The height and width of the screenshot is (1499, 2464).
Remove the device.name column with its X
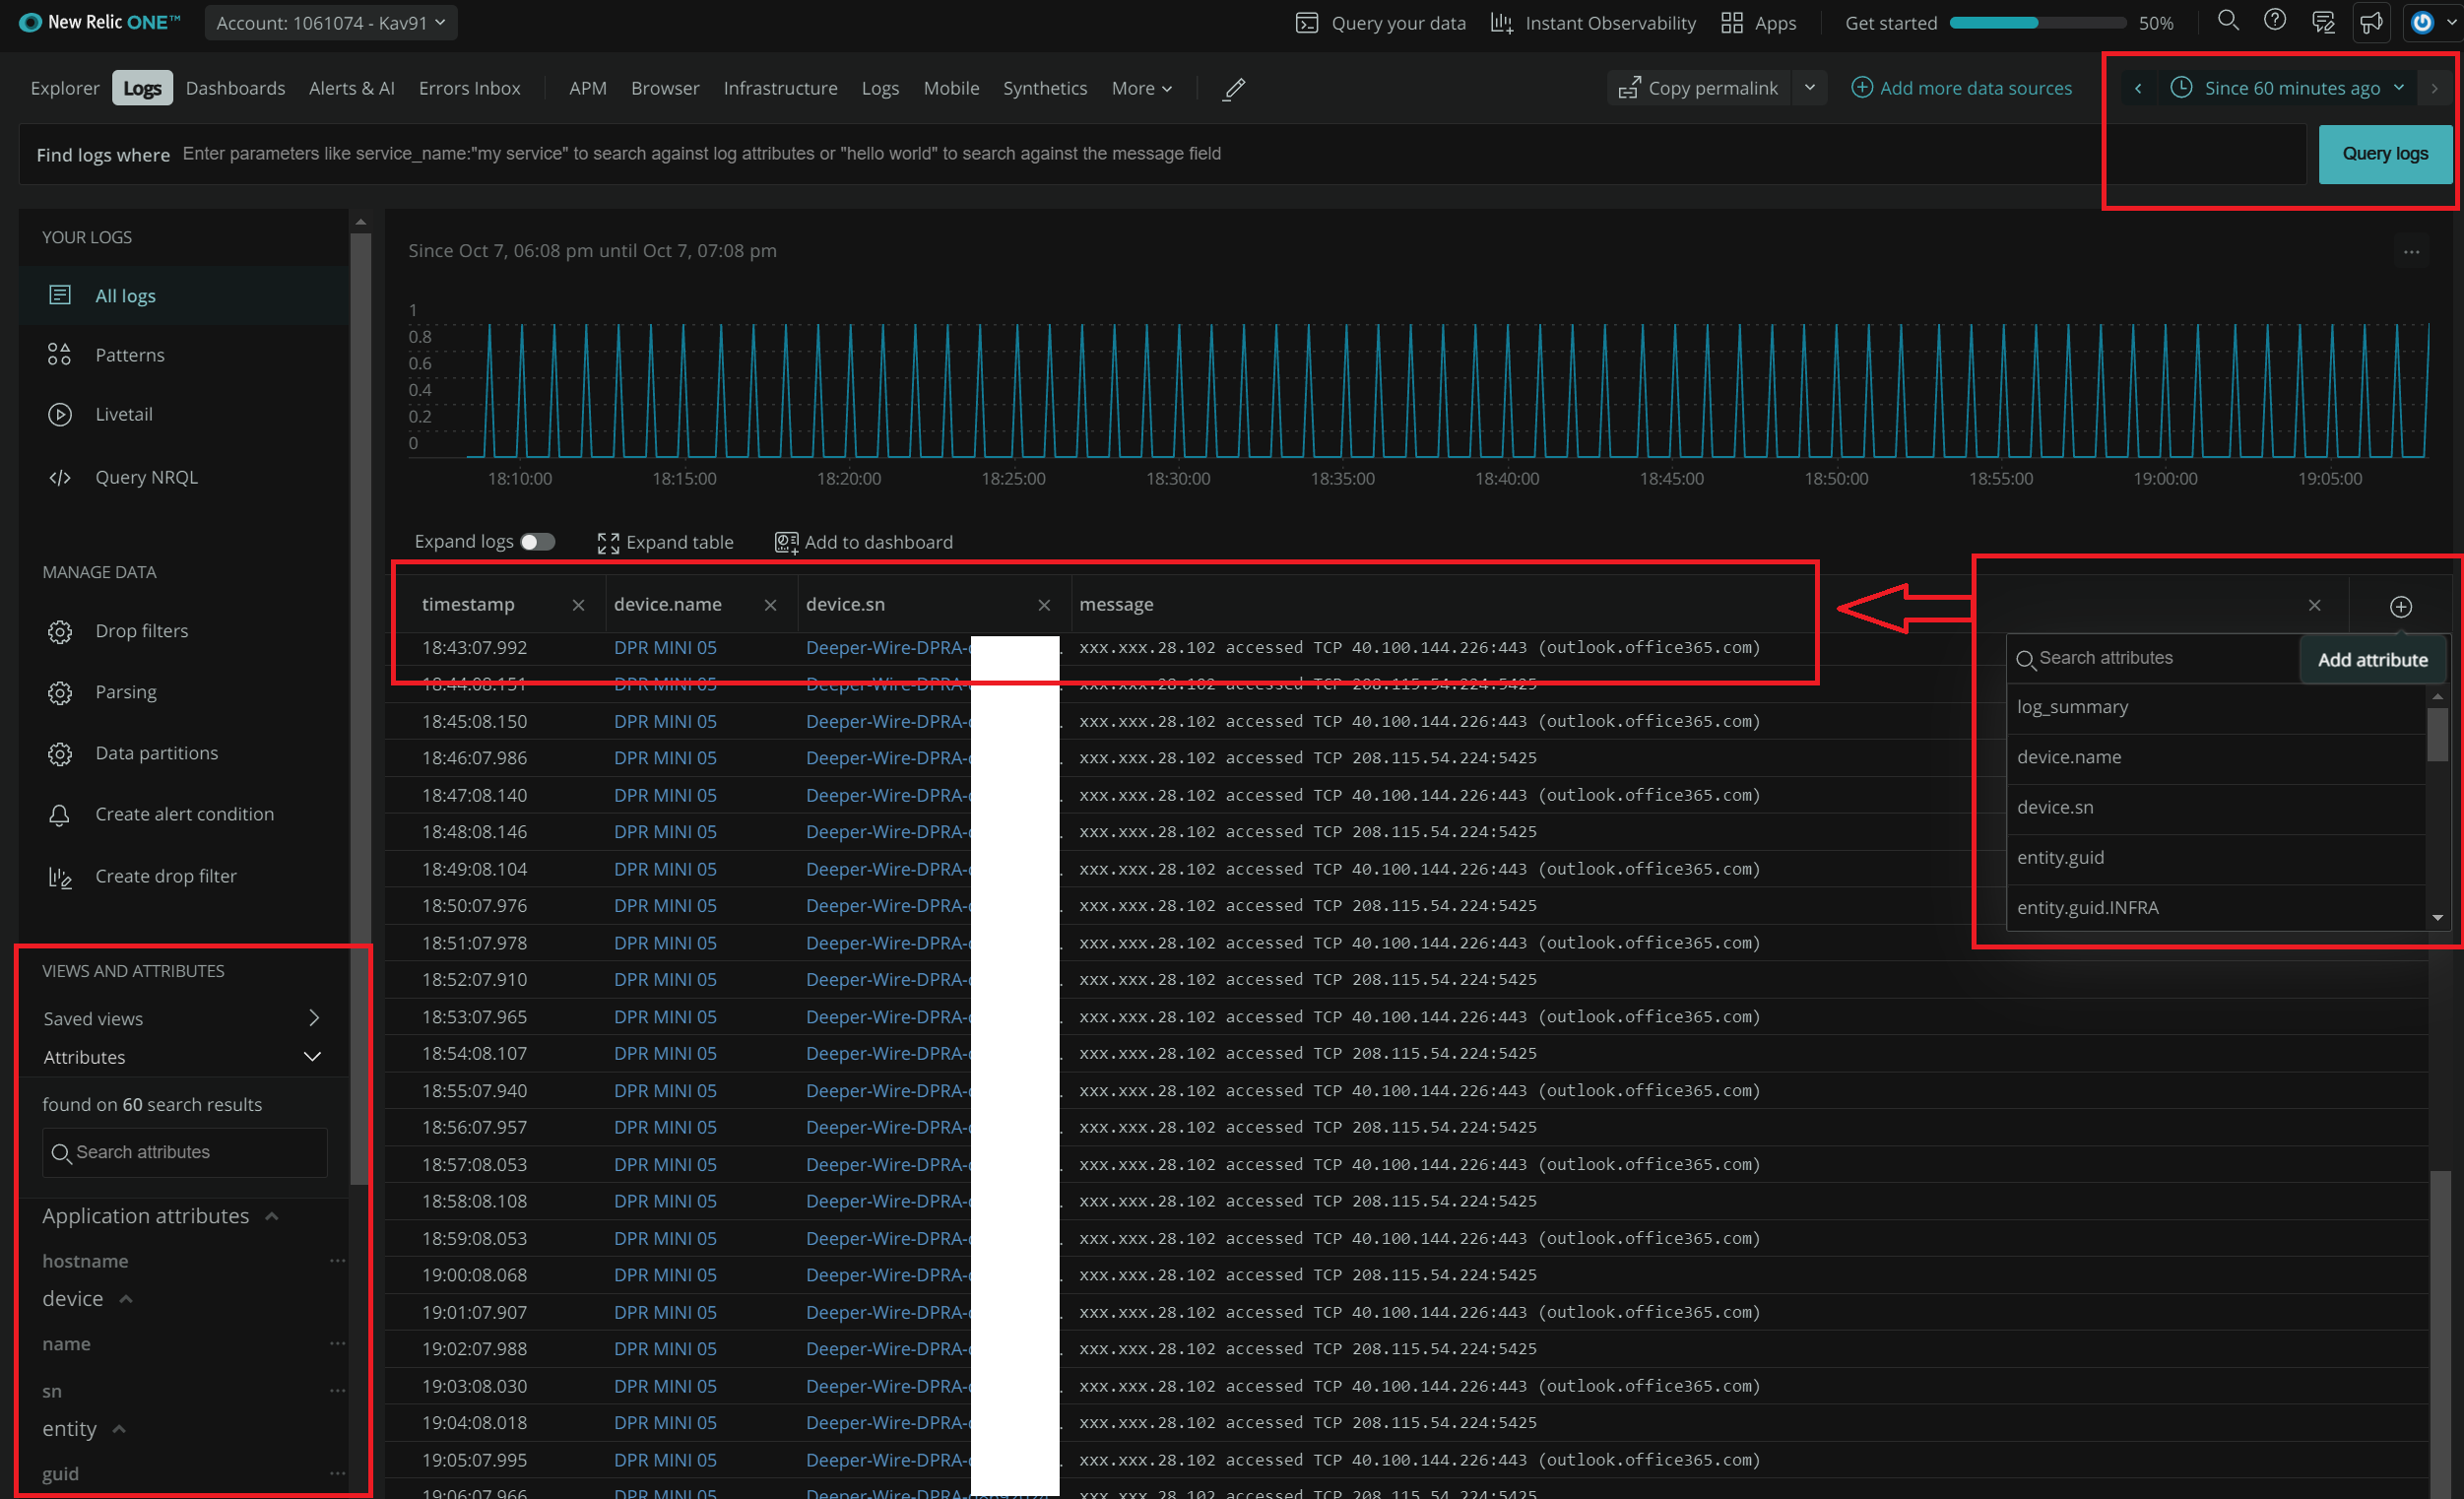pos(770,605)
